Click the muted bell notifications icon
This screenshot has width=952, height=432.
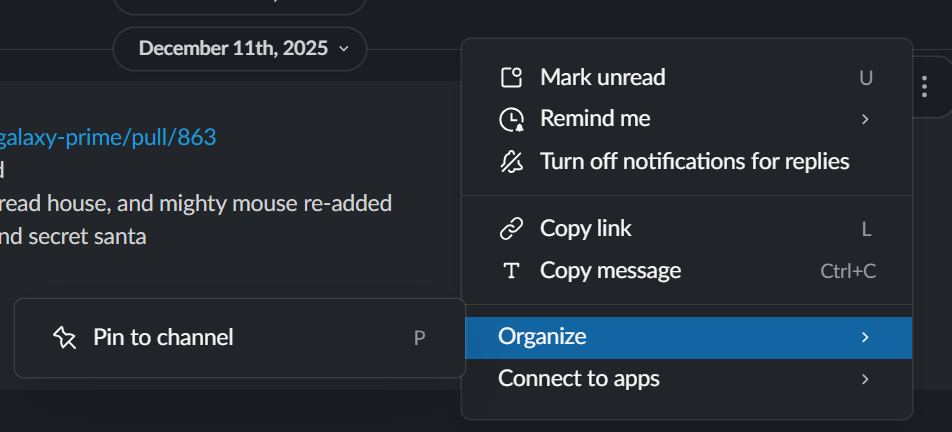coord(511,162)
